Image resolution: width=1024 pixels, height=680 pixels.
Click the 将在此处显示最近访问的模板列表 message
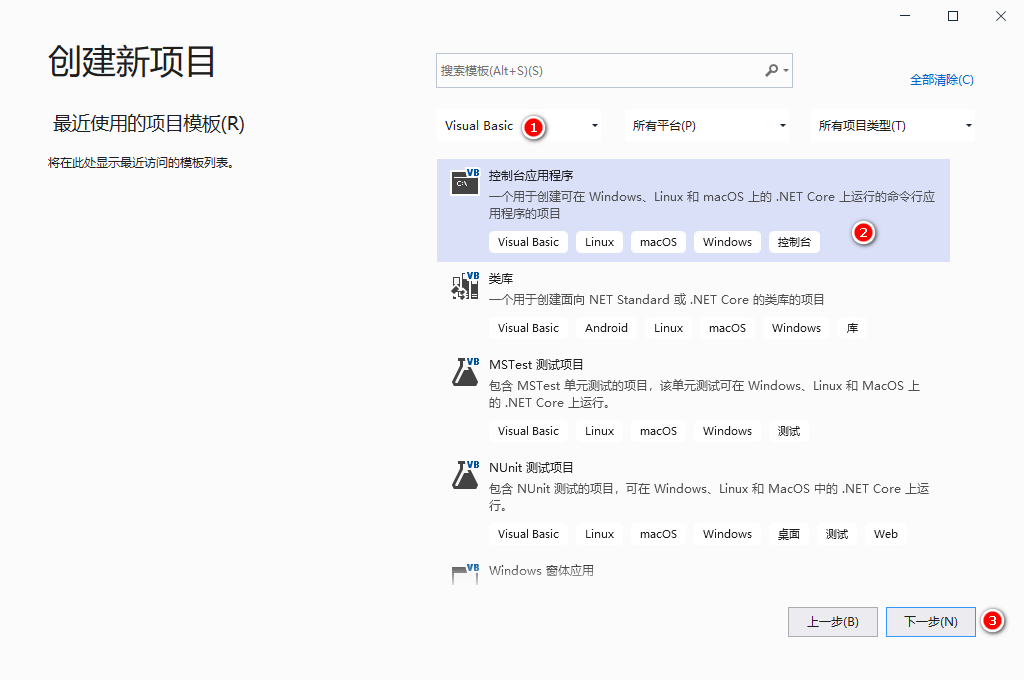click(141, 163)
